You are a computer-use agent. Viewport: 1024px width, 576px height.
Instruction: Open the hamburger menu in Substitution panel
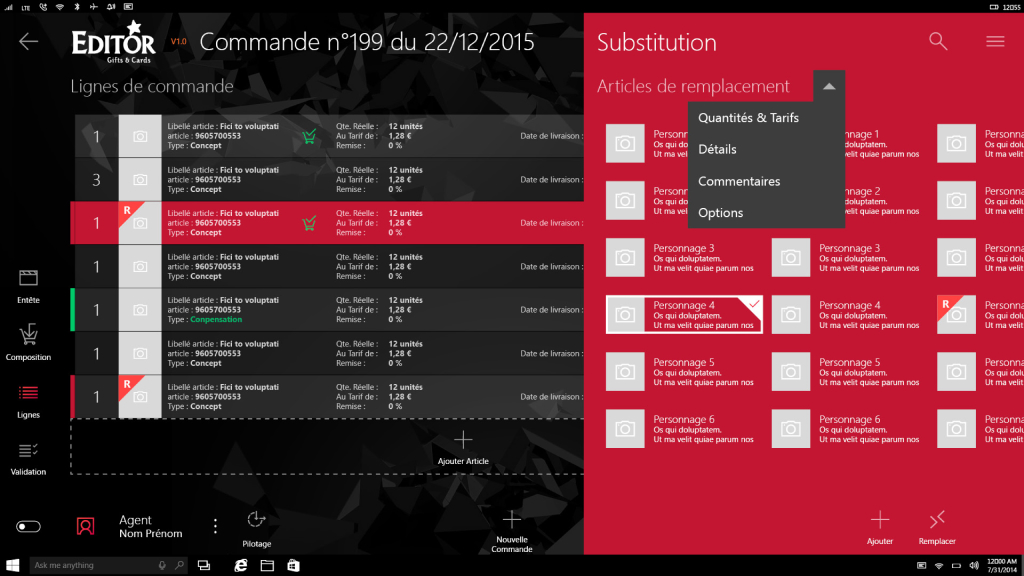pos(994,41)
